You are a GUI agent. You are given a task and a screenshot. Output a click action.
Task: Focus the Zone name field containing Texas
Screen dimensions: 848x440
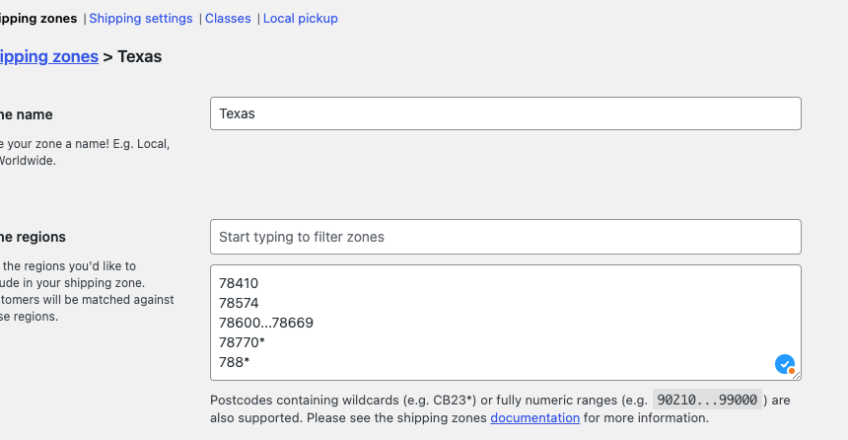[505, 113]
